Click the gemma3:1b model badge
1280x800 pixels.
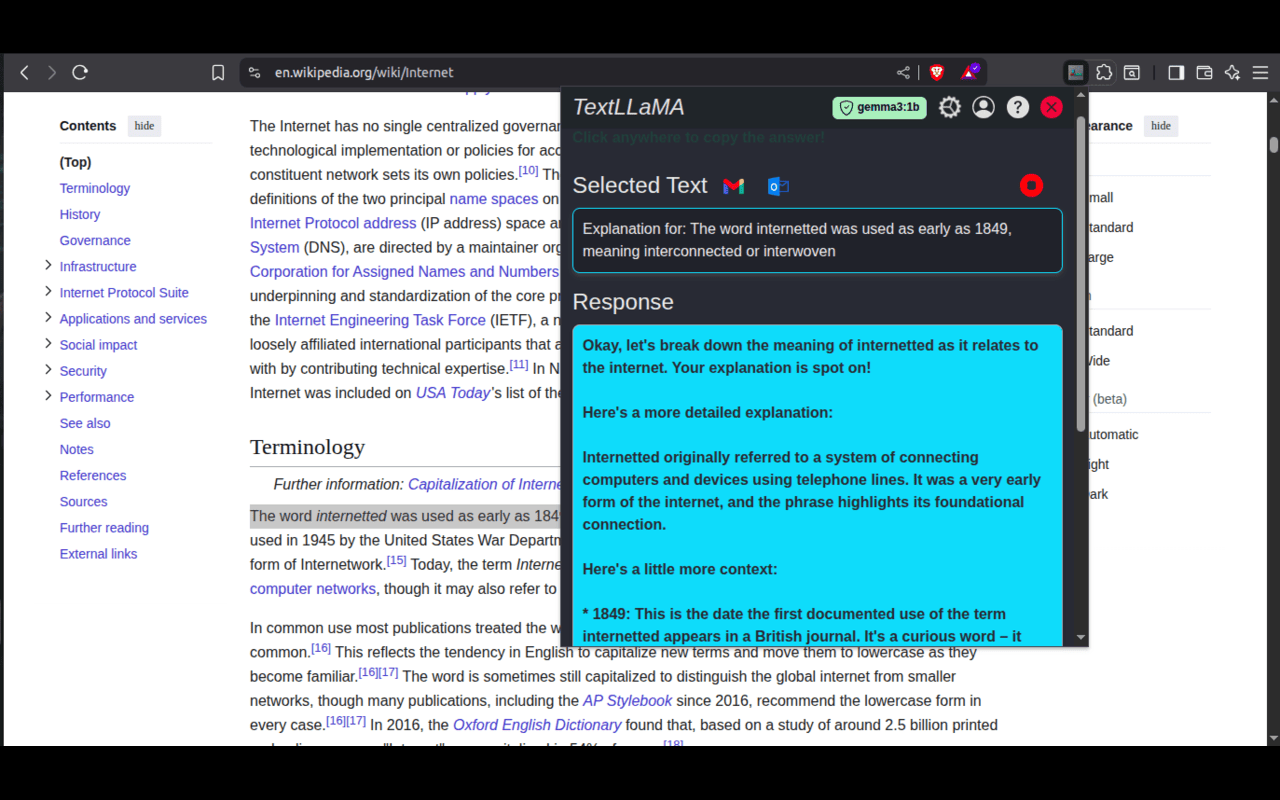pyautogui.click(x=879, y=107)
